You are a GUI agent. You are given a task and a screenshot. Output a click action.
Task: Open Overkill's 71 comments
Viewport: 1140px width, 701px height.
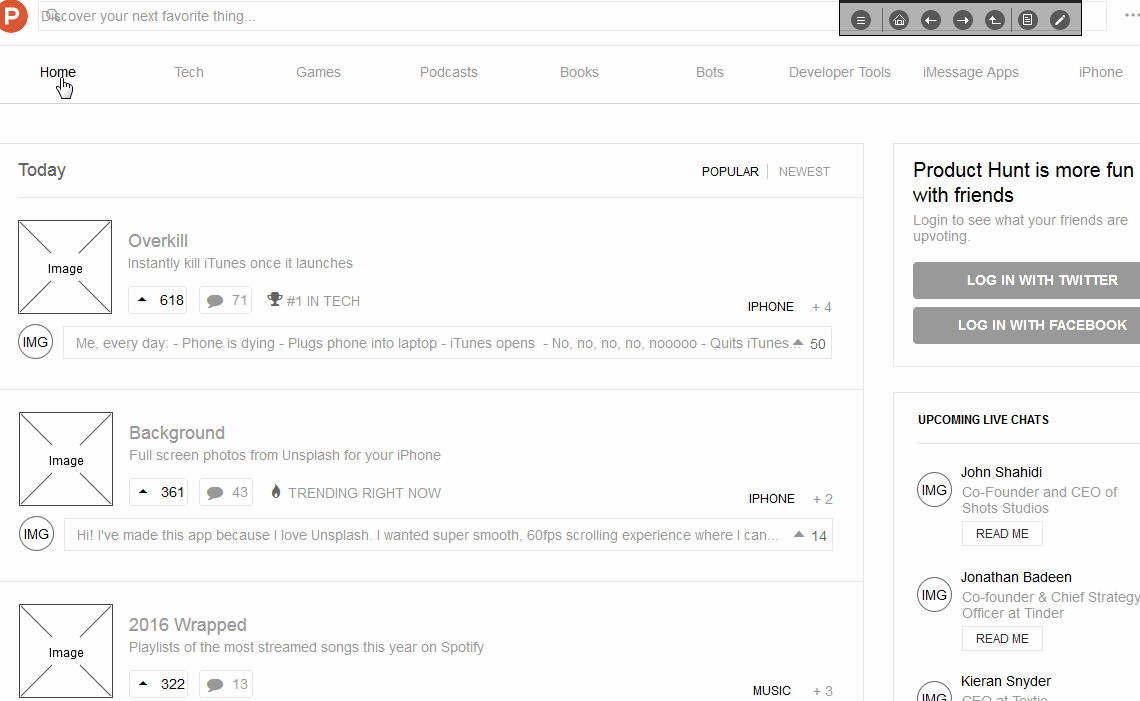tap(225, 300)
